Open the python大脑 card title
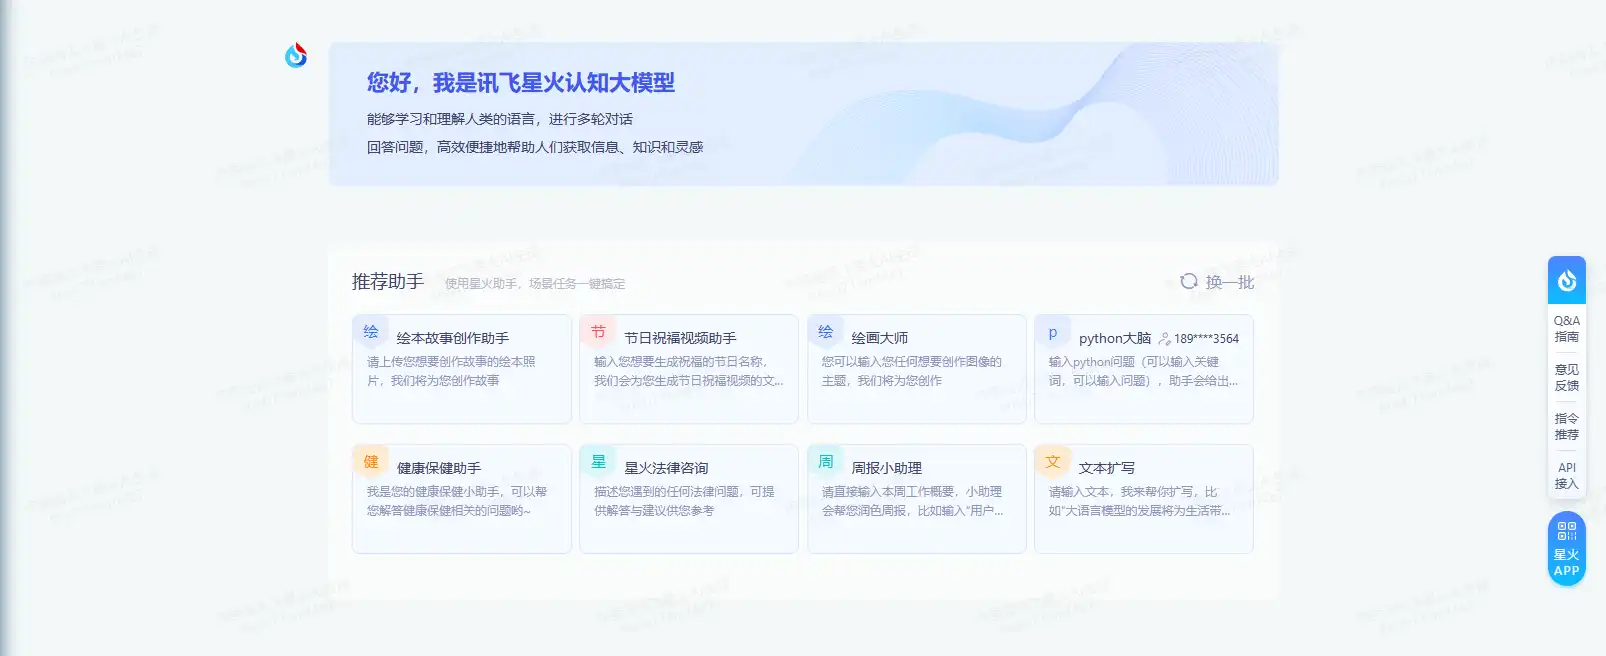 pos(1115,338)
